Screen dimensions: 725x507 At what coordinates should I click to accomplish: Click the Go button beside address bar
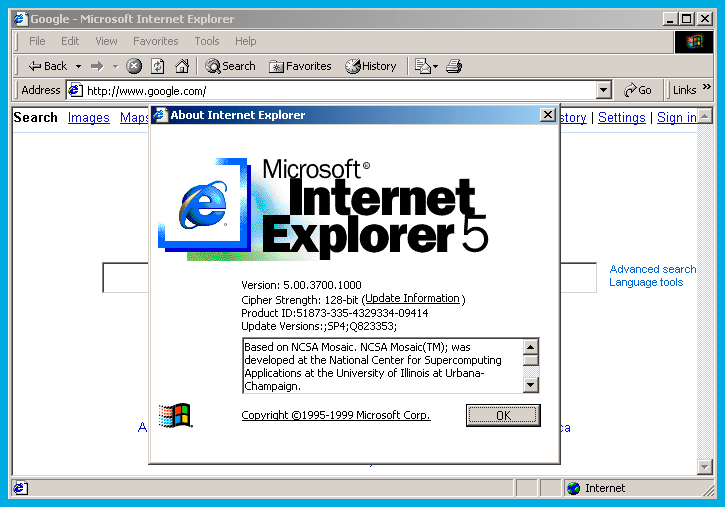point(638,90)
